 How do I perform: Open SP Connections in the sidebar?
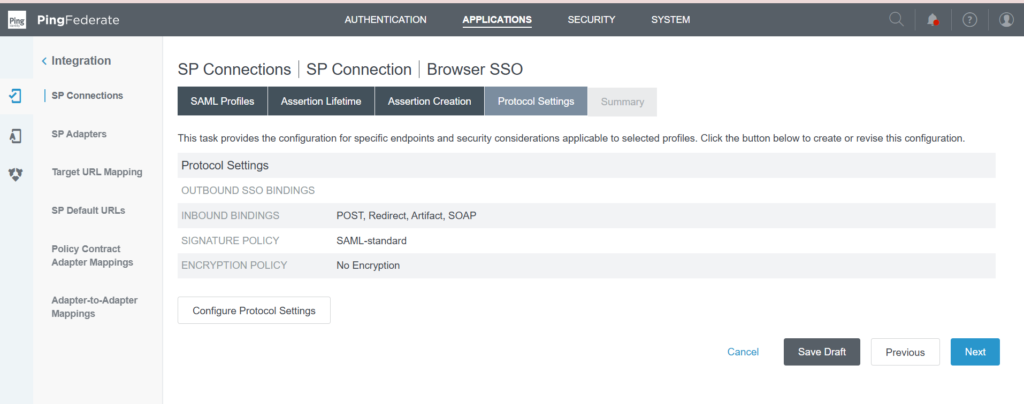click(87, 95)
